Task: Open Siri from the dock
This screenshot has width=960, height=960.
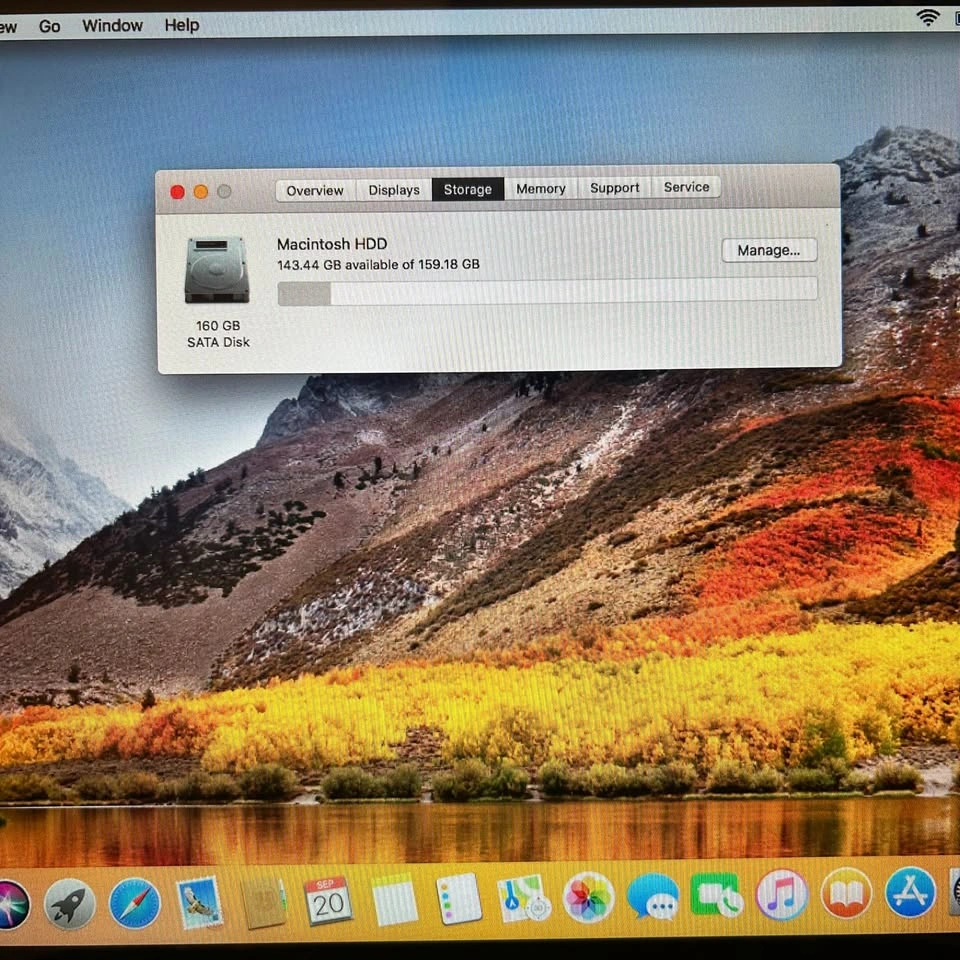Action: click(11, 906)
